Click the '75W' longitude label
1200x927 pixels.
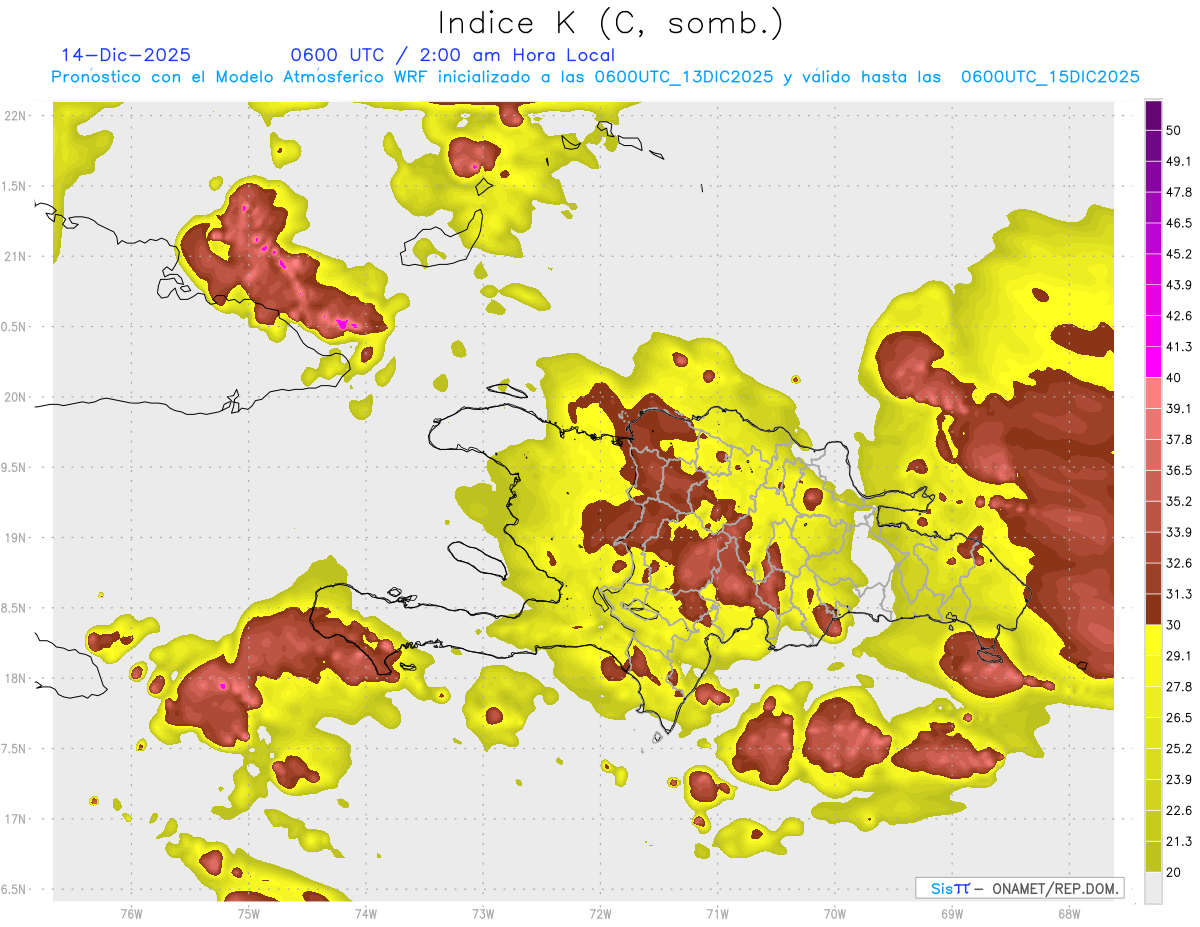248,913
